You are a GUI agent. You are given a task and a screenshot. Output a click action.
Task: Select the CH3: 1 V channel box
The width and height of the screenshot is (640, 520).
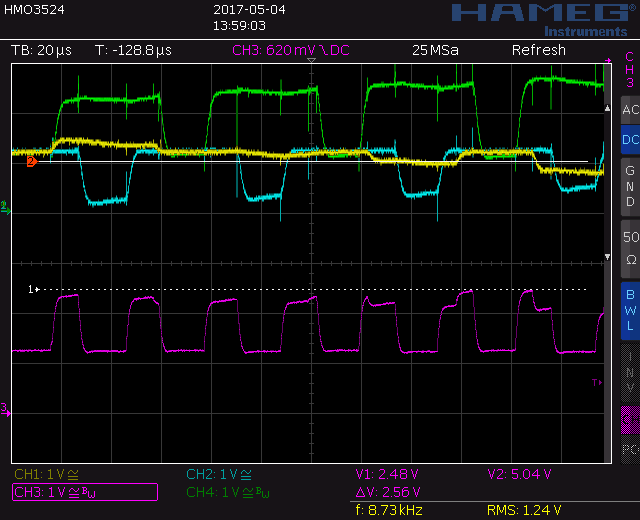tap(85, 492)
